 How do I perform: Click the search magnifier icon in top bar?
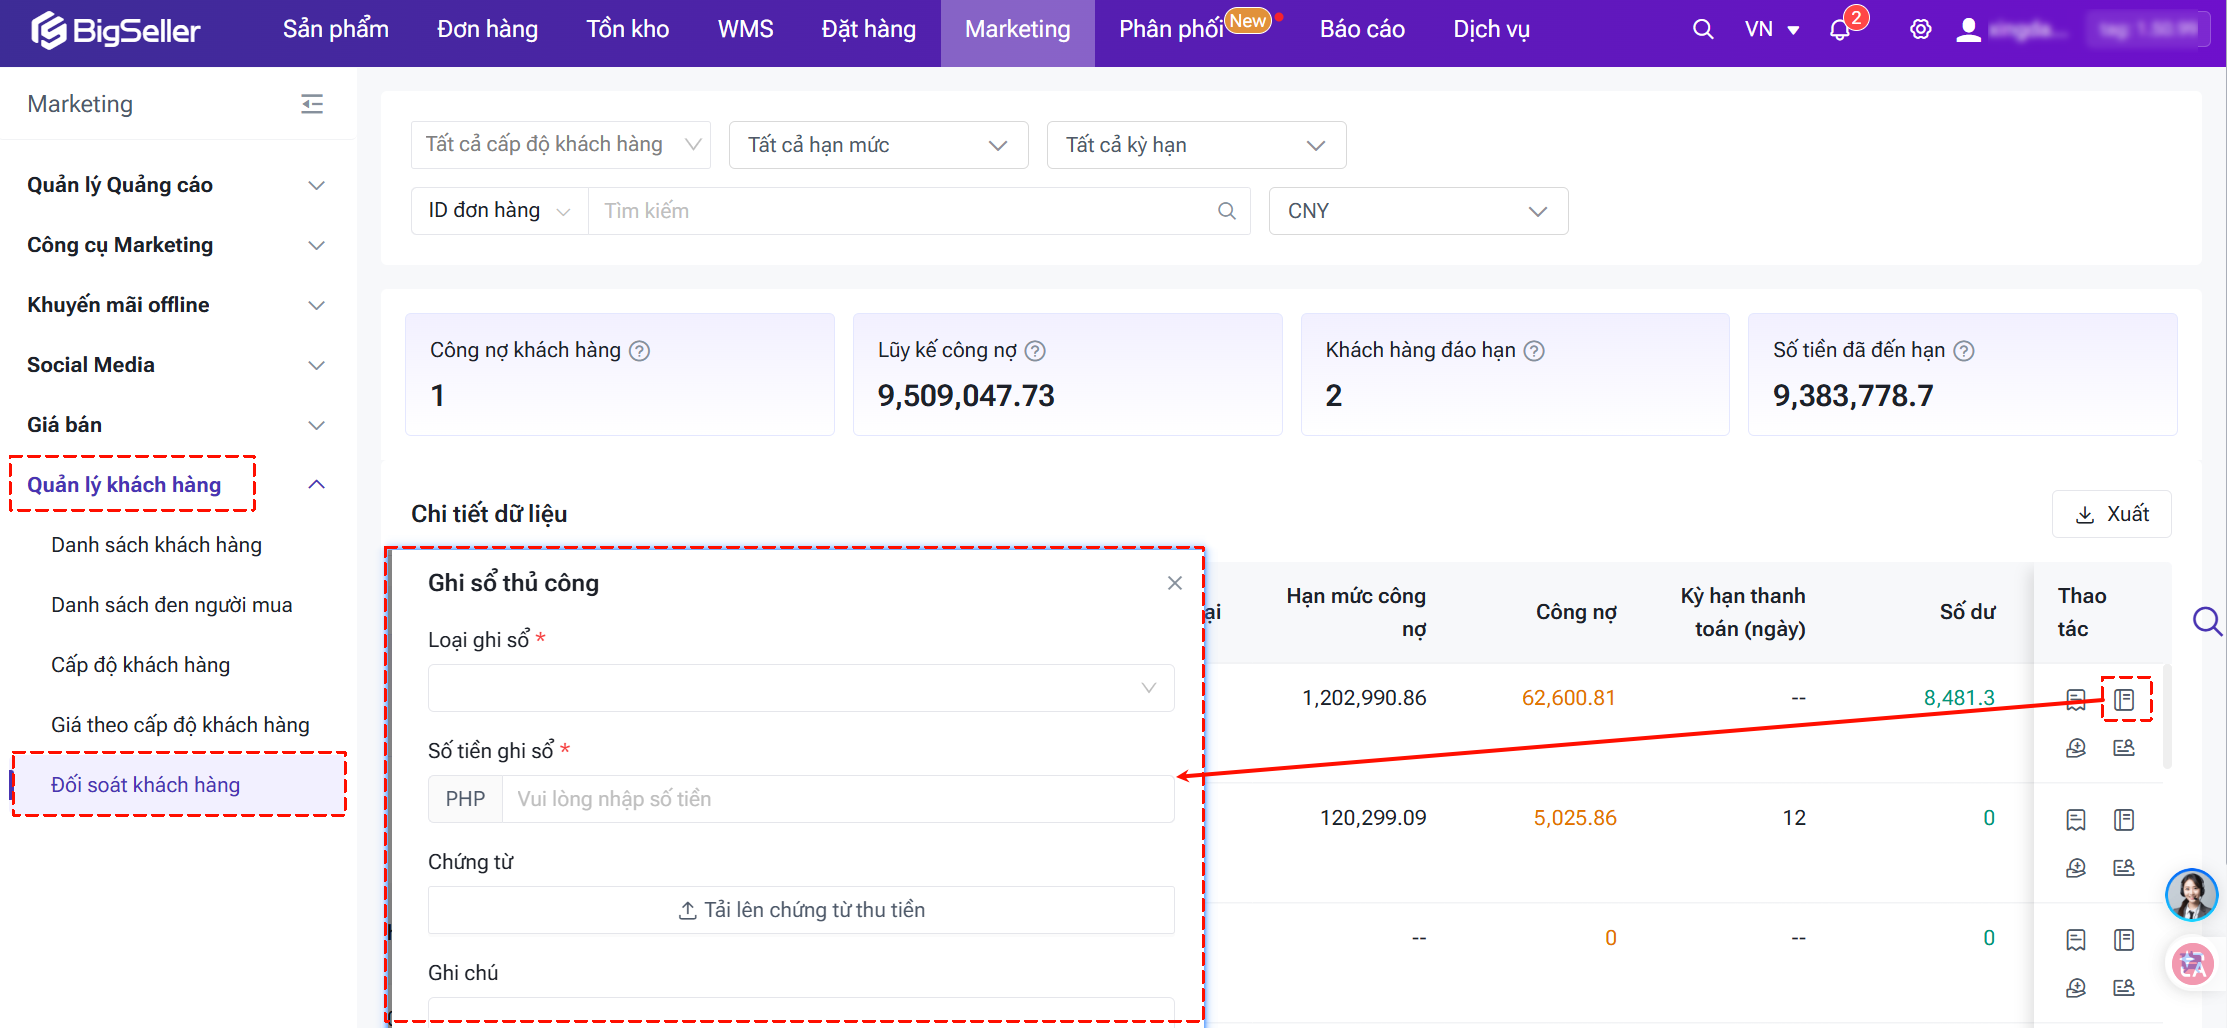(x=1702, y=30)
